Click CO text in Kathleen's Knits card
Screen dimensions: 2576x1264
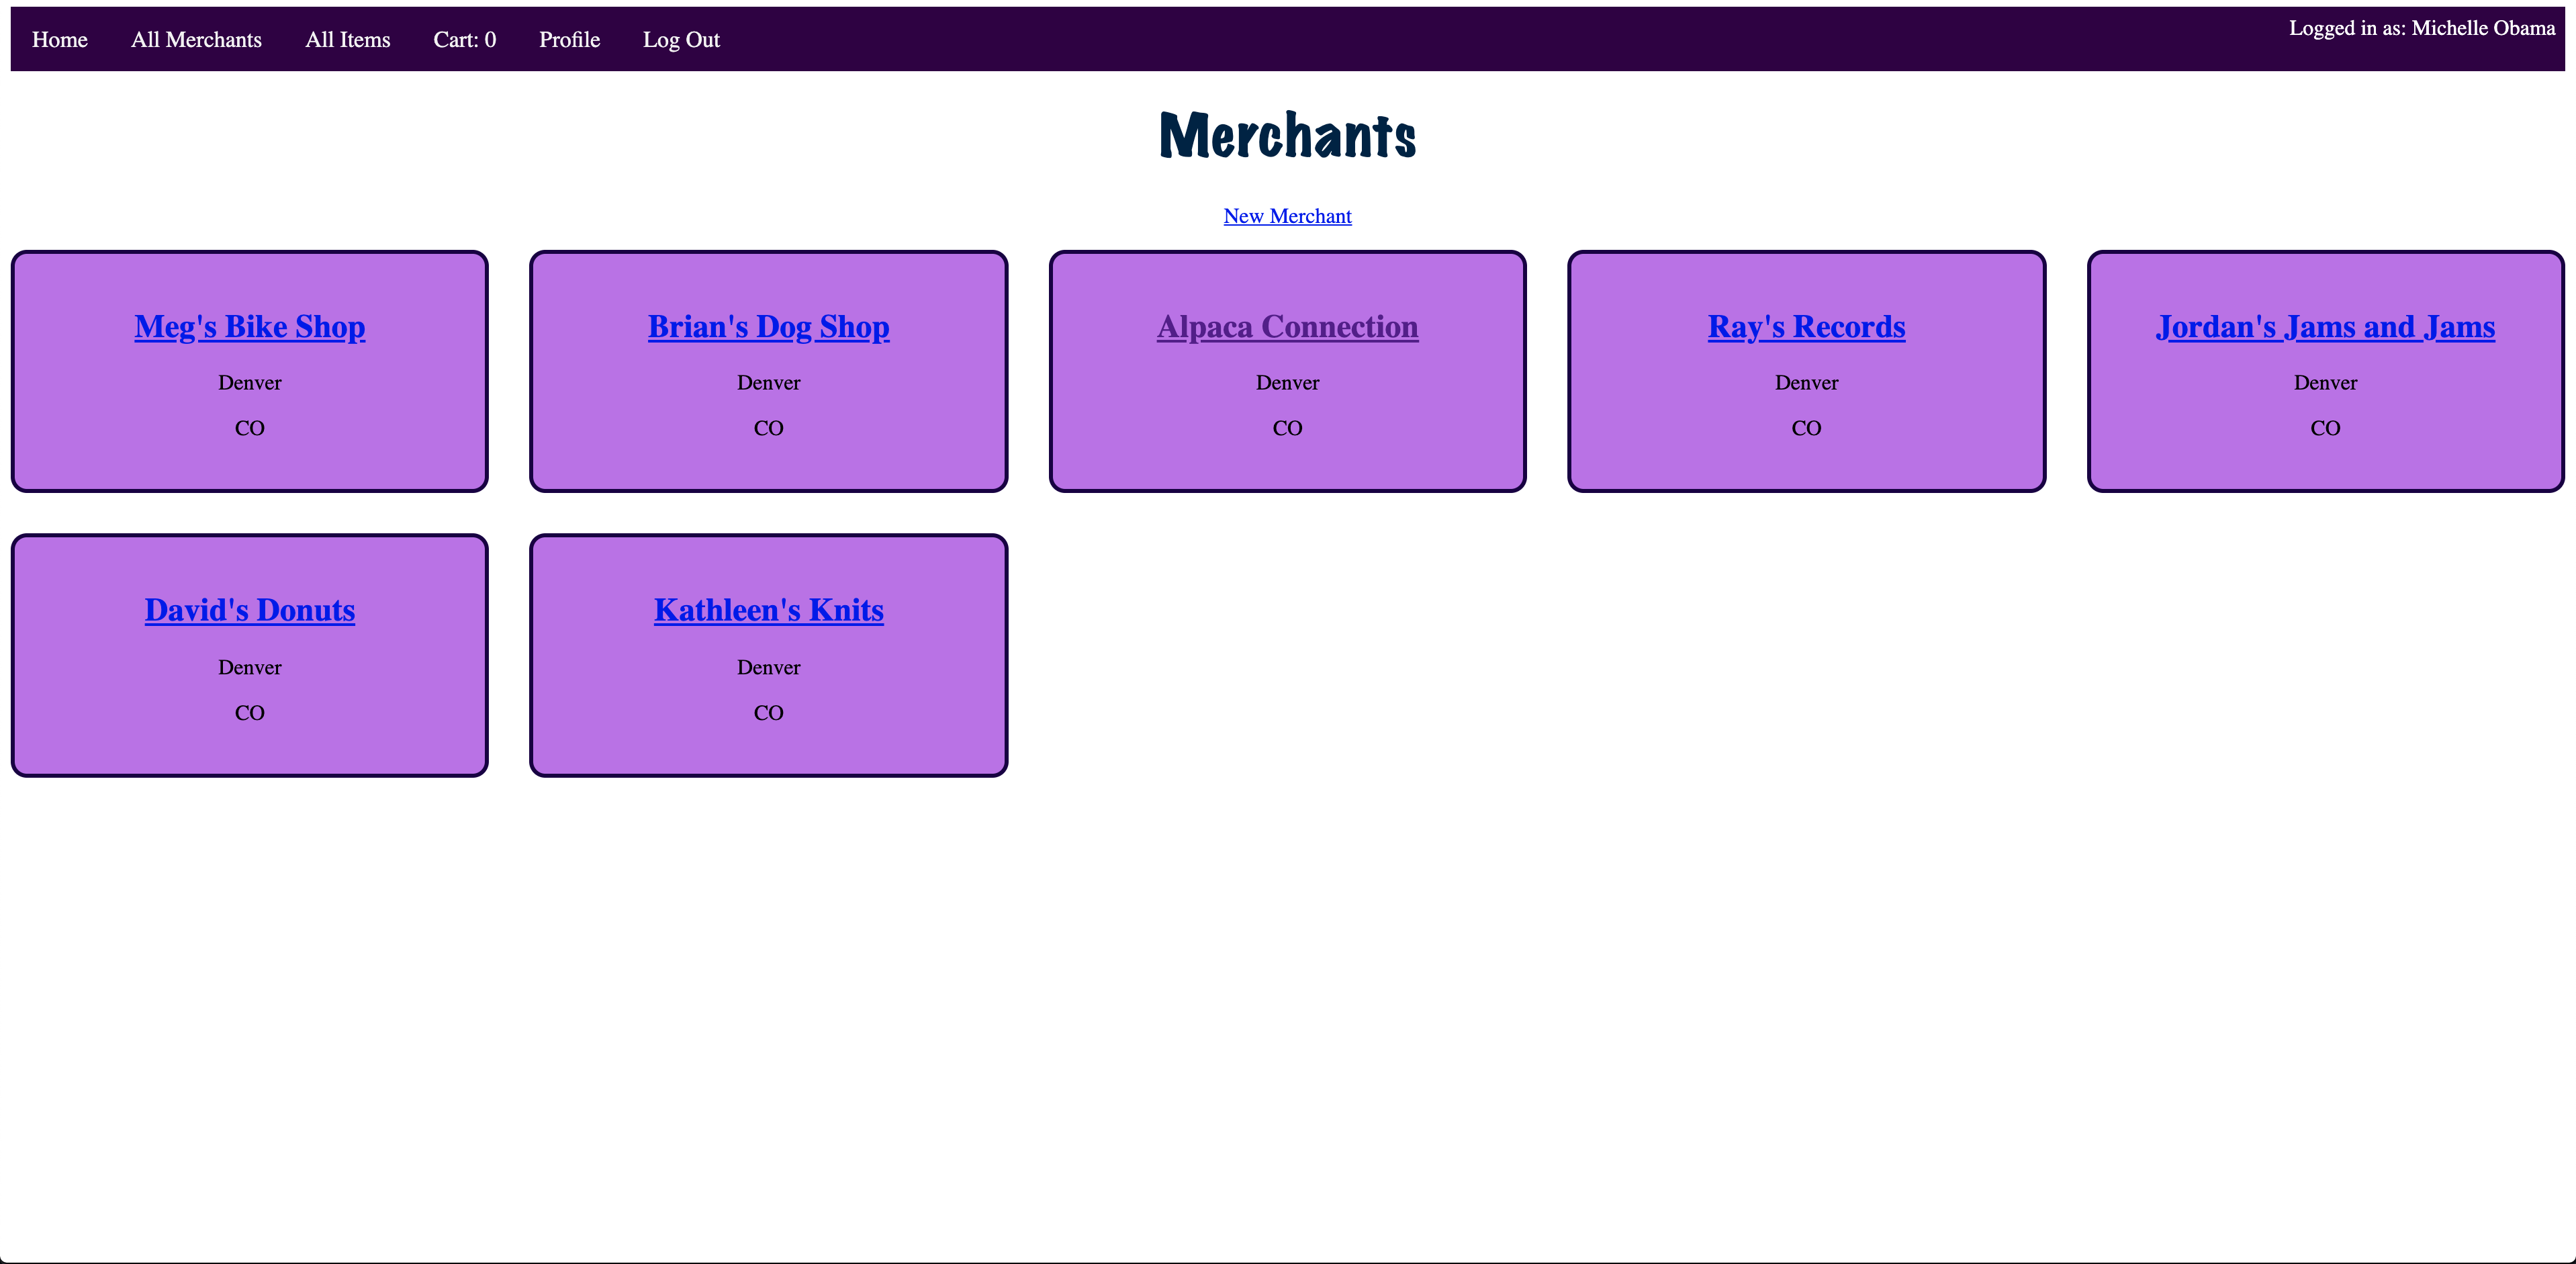(768, 713)
